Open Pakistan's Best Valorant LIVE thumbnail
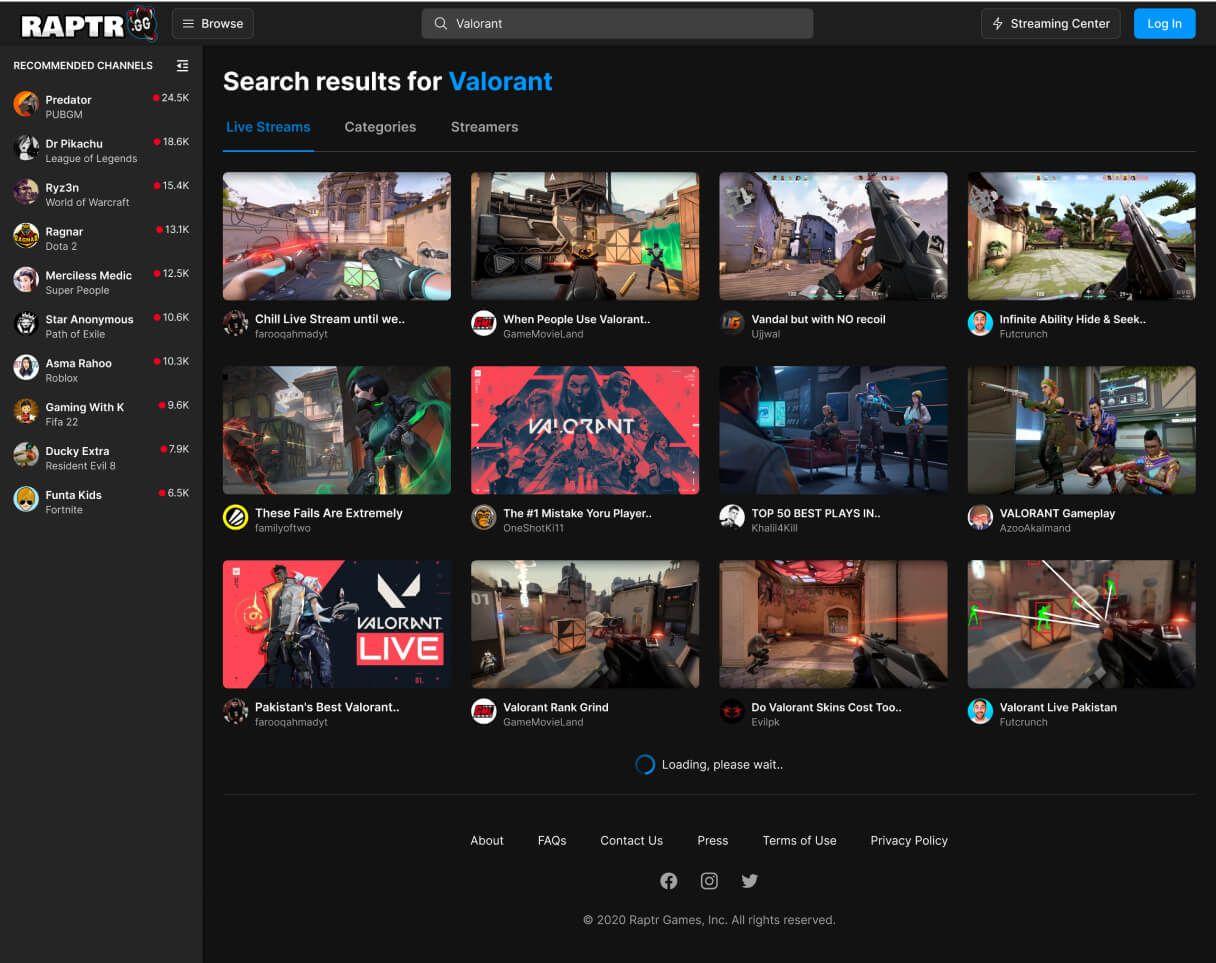 tap(337, 624)
